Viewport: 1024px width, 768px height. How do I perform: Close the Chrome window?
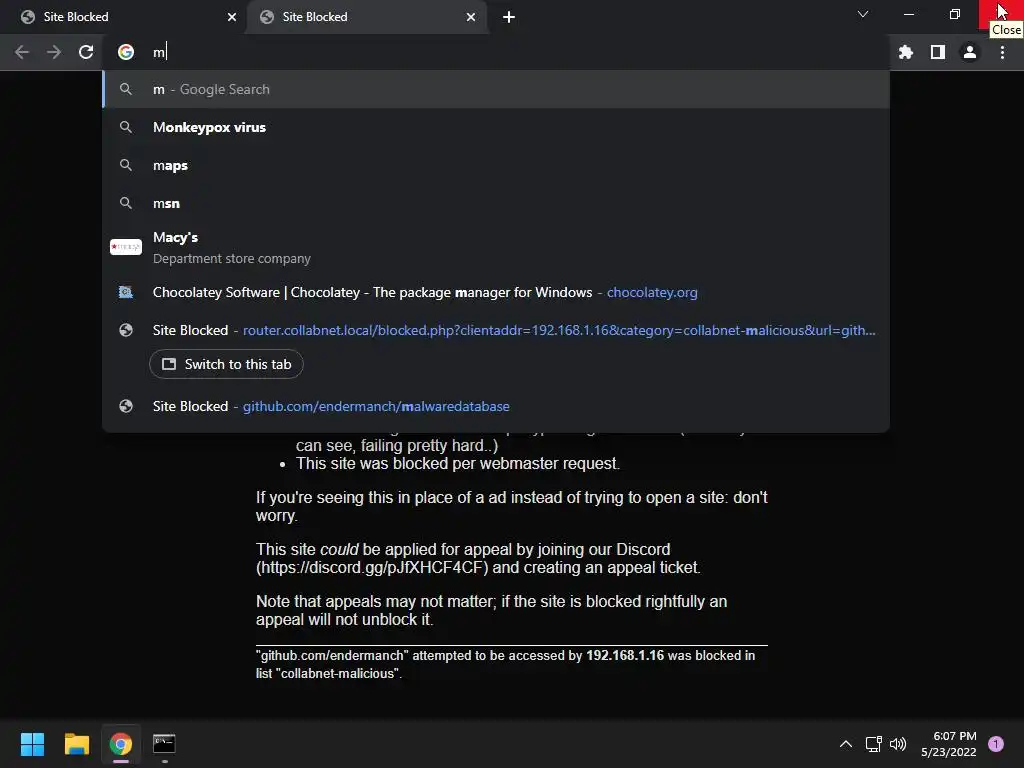[1001, 14]
